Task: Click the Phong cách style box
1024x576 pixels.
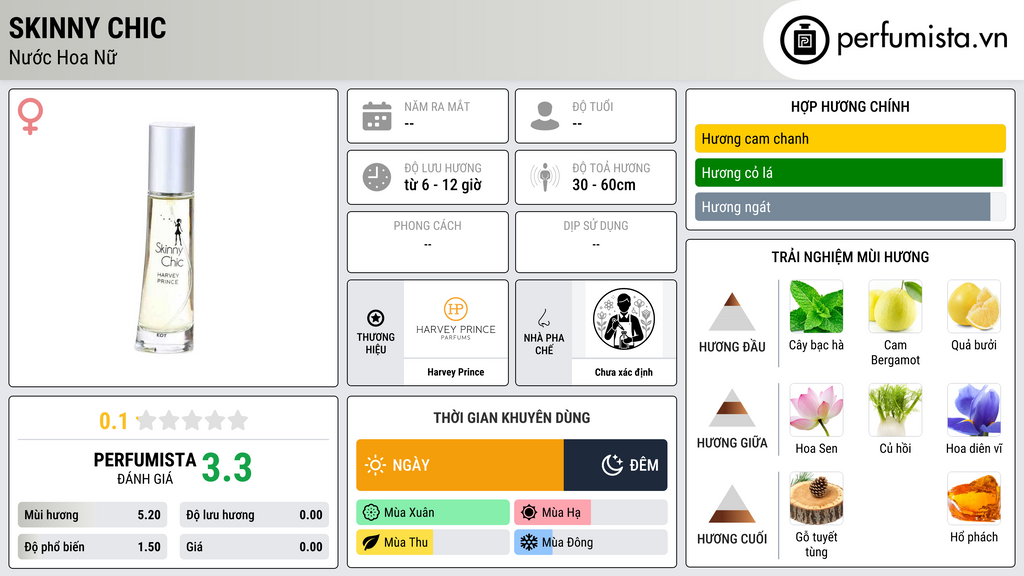Action: pos(428,242)
